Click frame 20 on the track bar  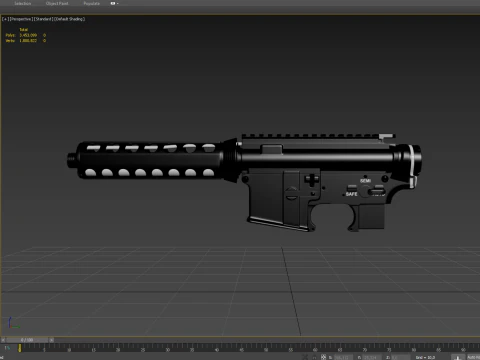(x=118, y=349)
